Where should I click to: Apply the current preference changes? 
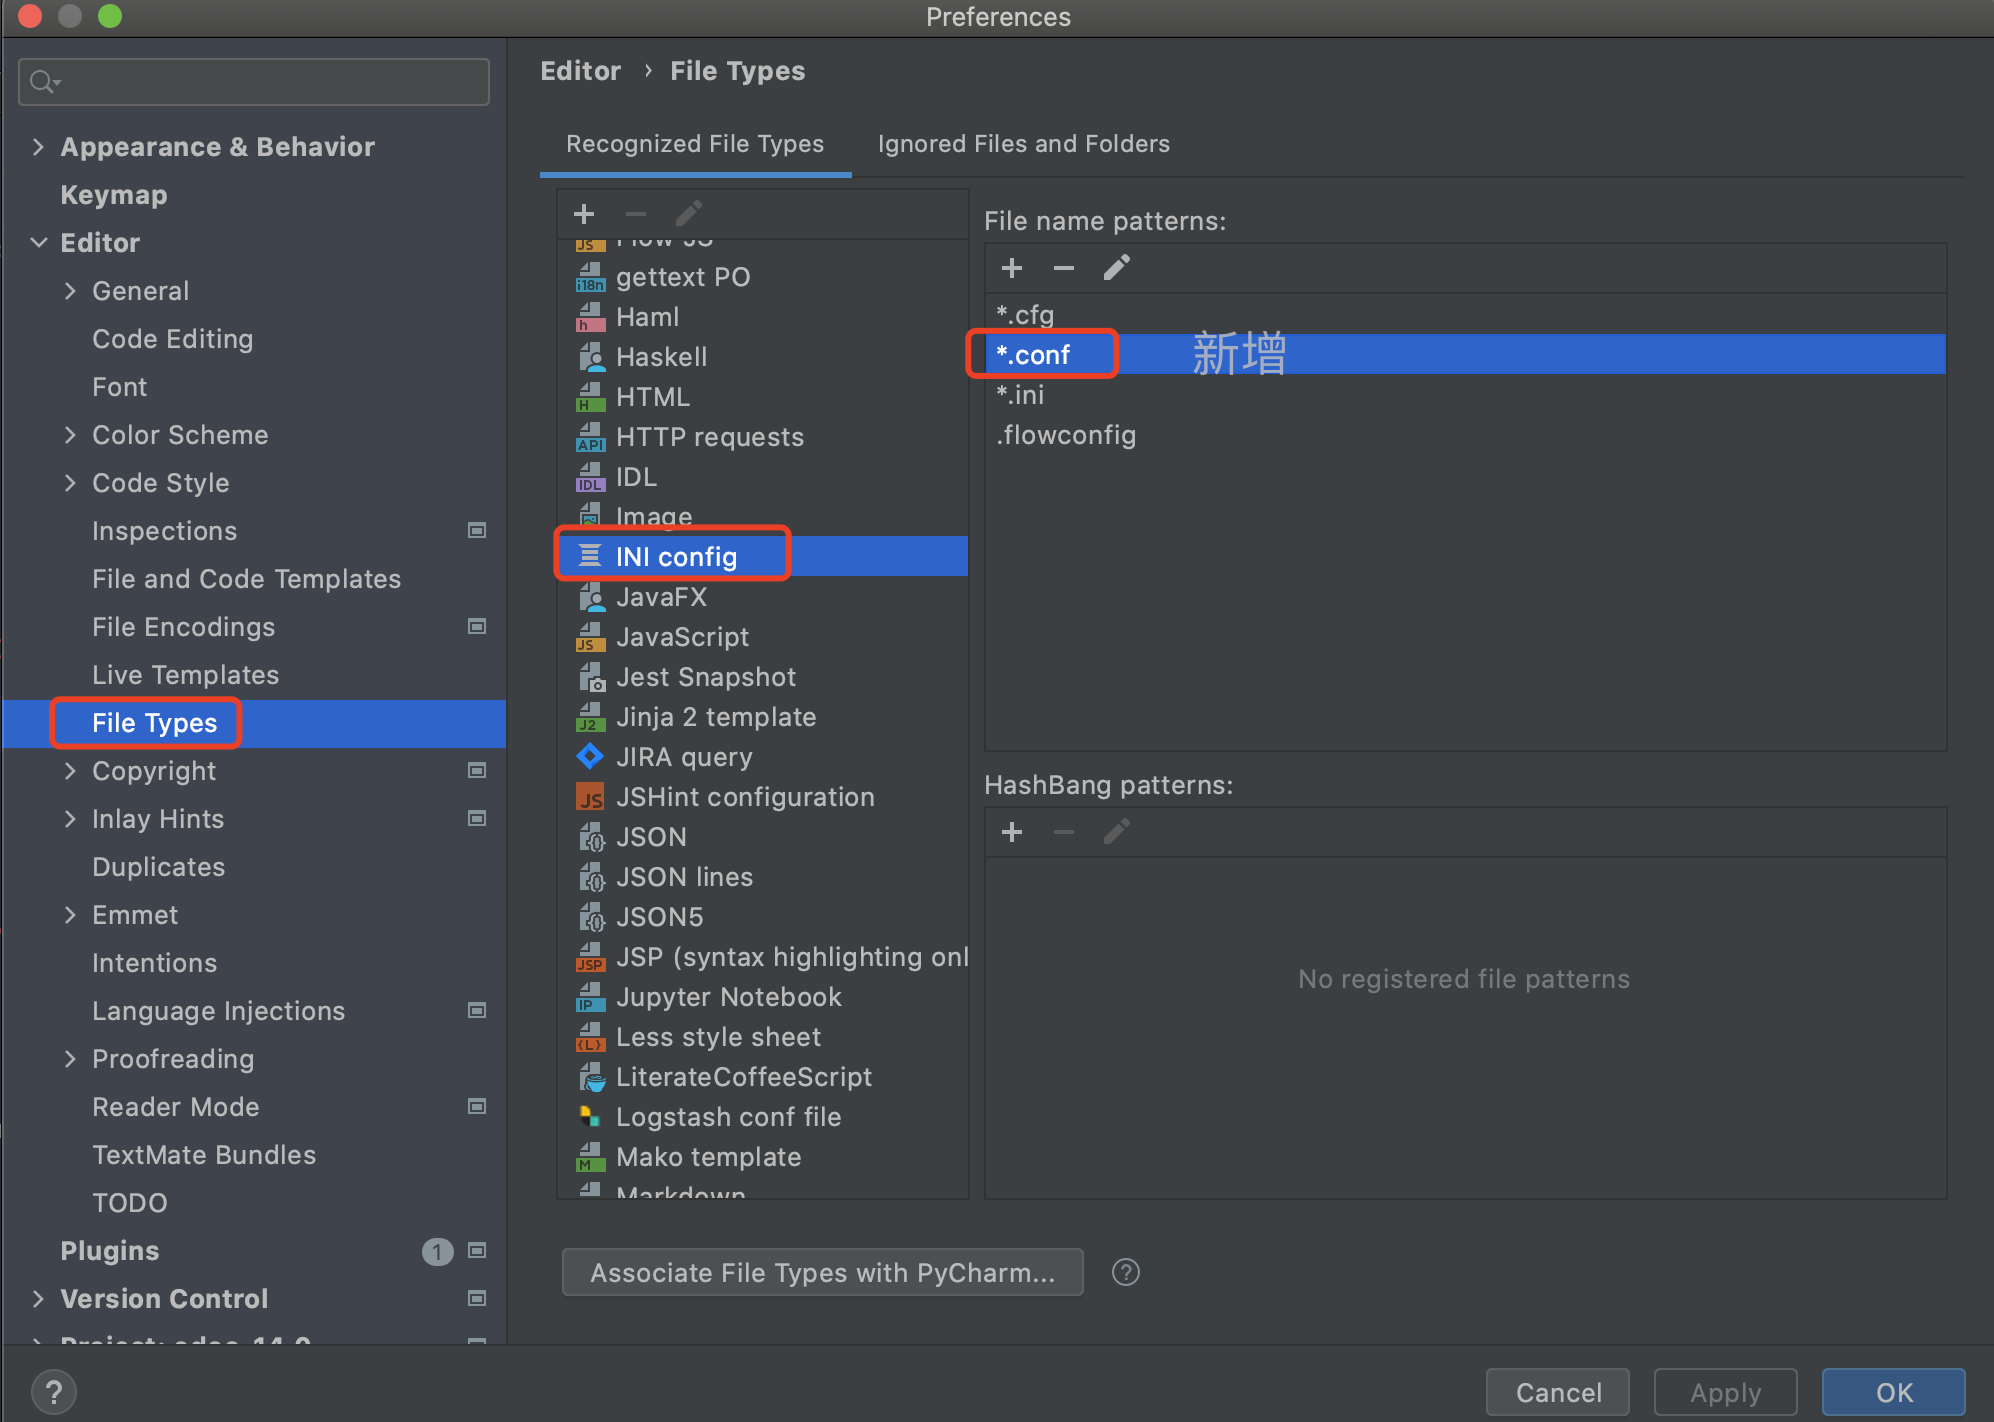(1724, 1391)
